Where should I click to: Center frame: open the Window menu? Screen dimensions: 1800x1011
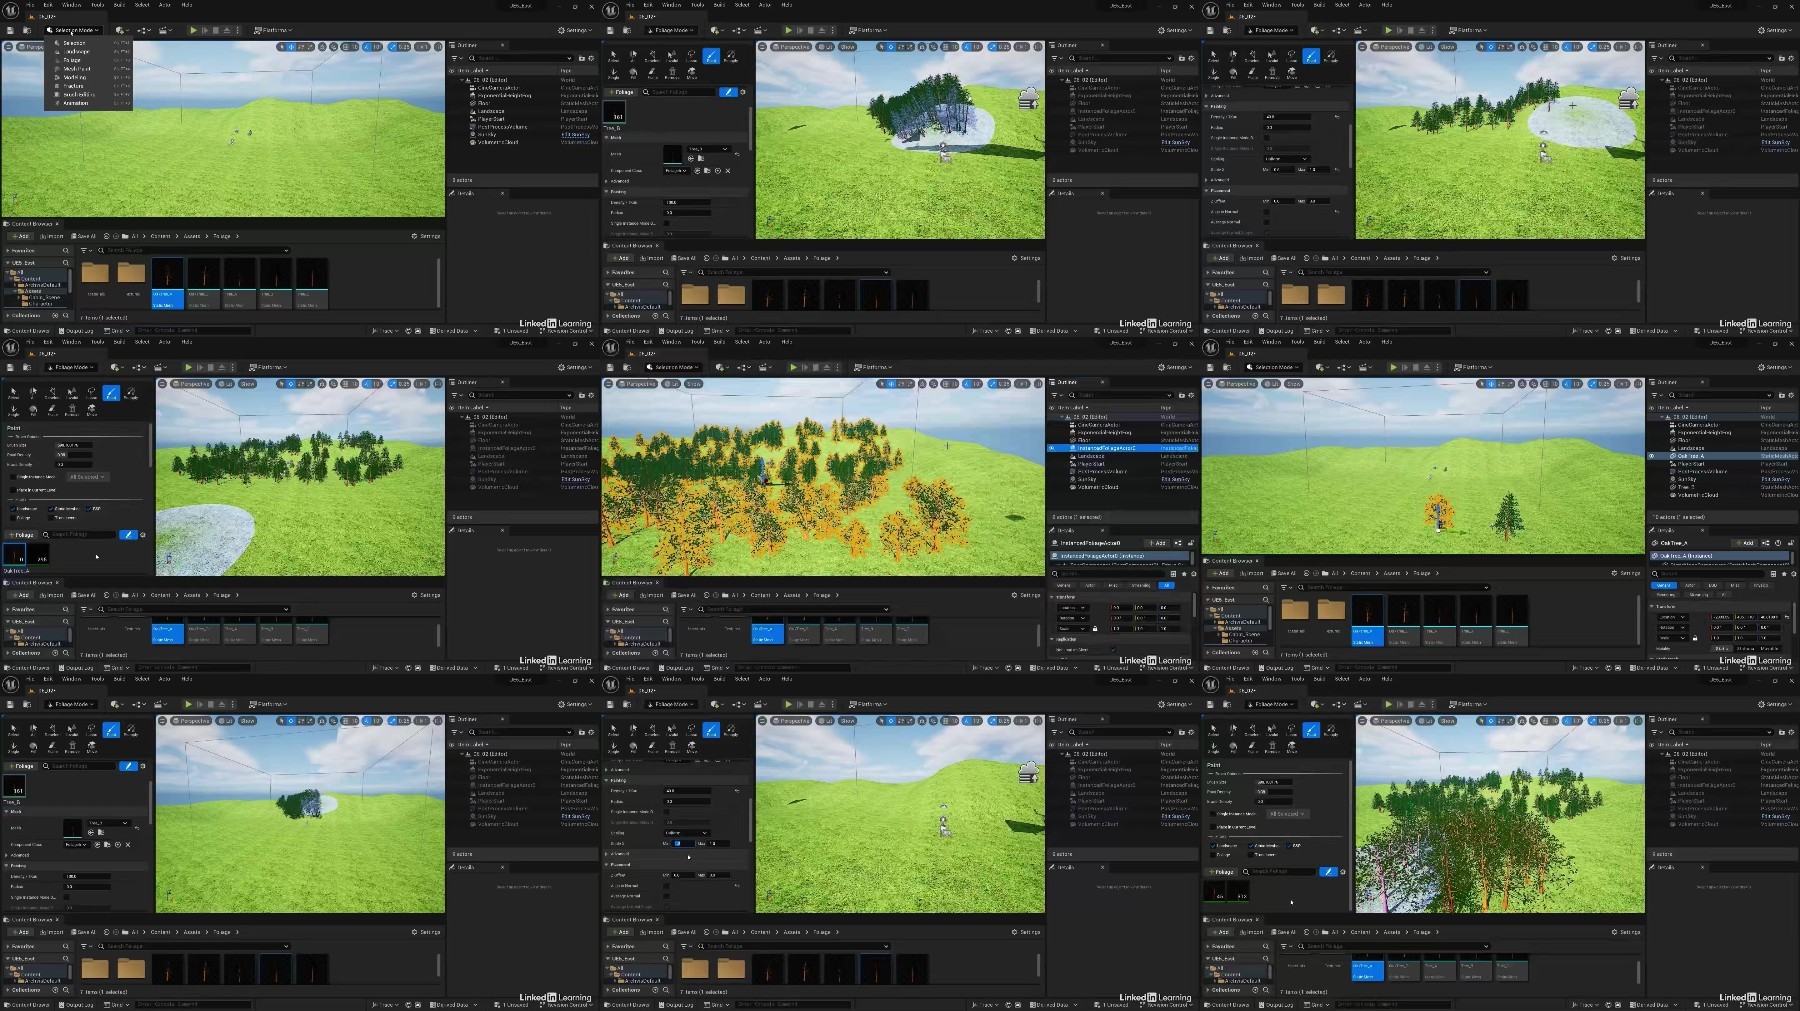[x=672, y=341]
